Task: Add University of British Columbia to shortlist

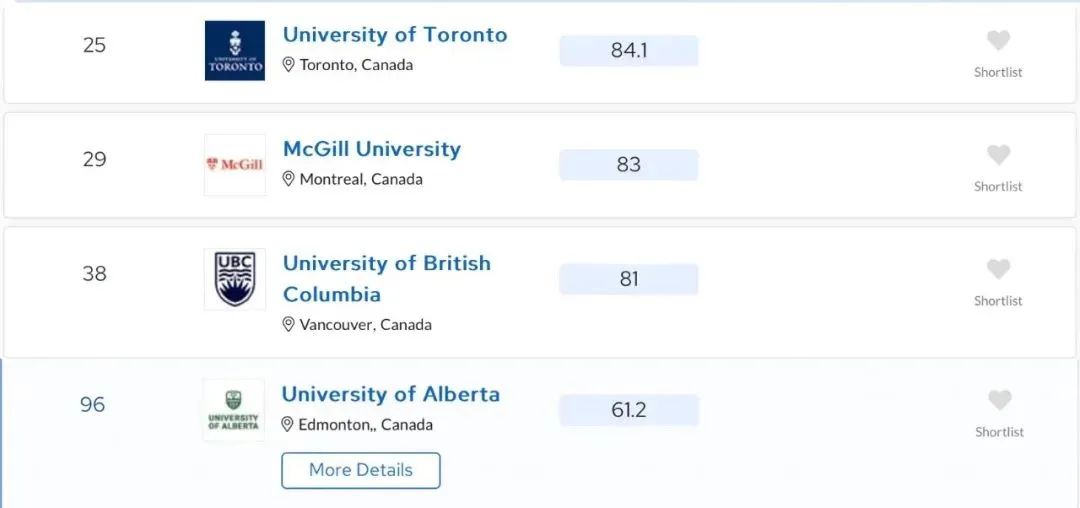Action: tap(998, 270)
